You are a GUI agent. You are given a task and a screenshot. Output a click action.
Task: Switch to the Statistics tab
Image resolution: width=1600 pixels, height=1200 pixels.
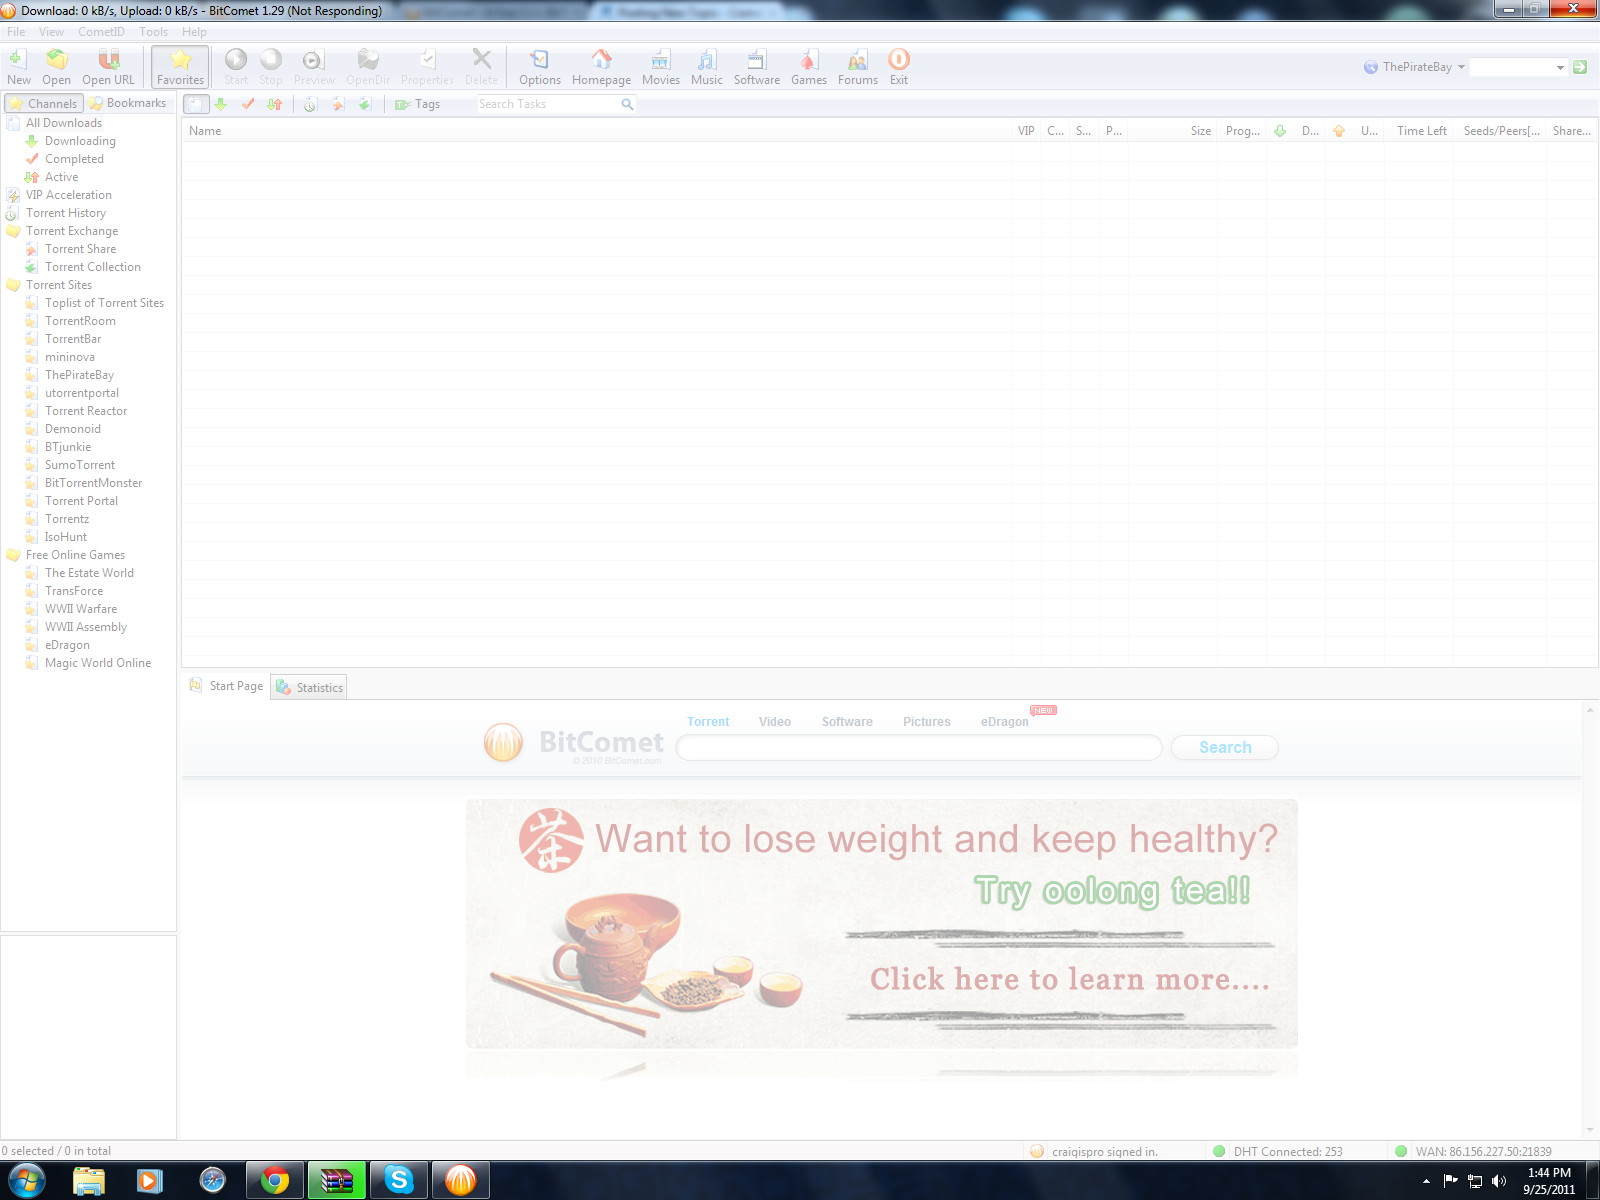tap(309, 687)
